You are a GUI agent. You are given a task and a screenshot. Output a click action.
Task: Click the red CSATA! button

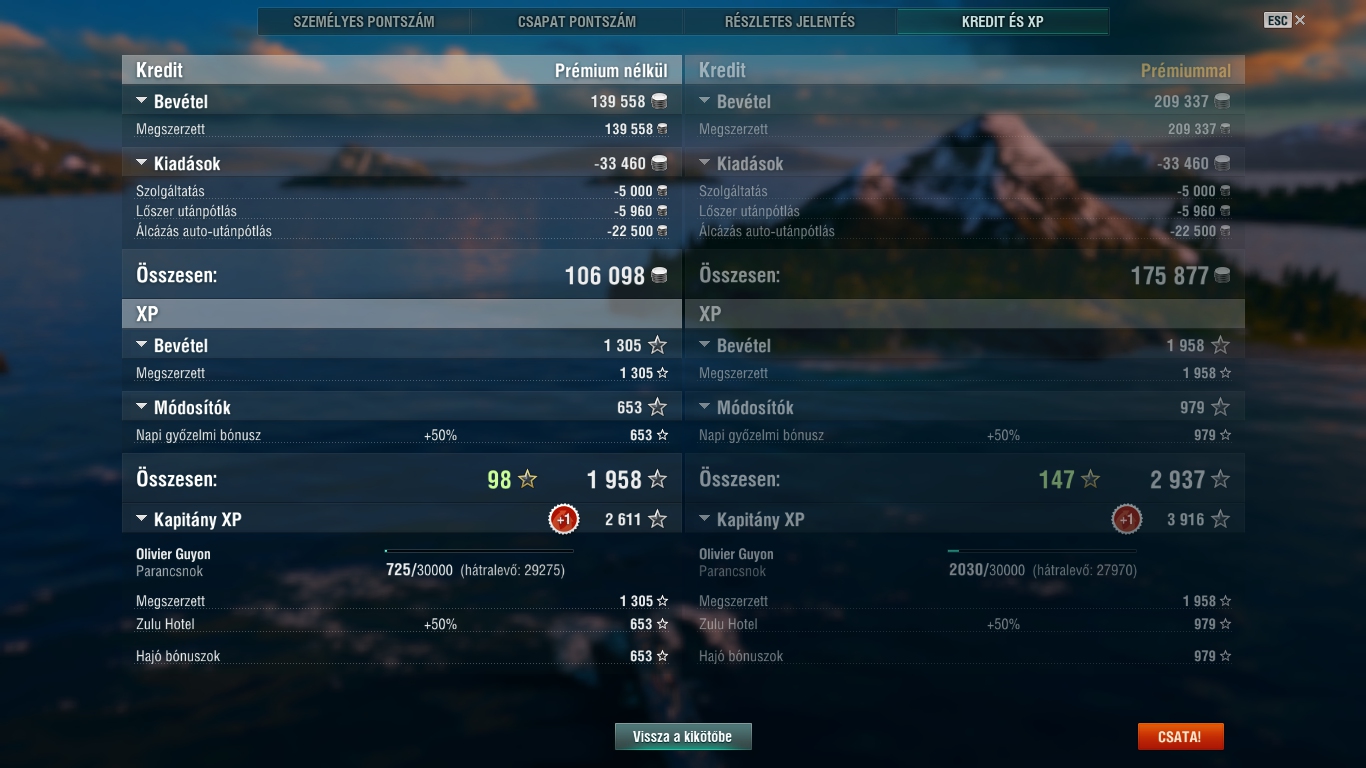[x=1180, y=737]
